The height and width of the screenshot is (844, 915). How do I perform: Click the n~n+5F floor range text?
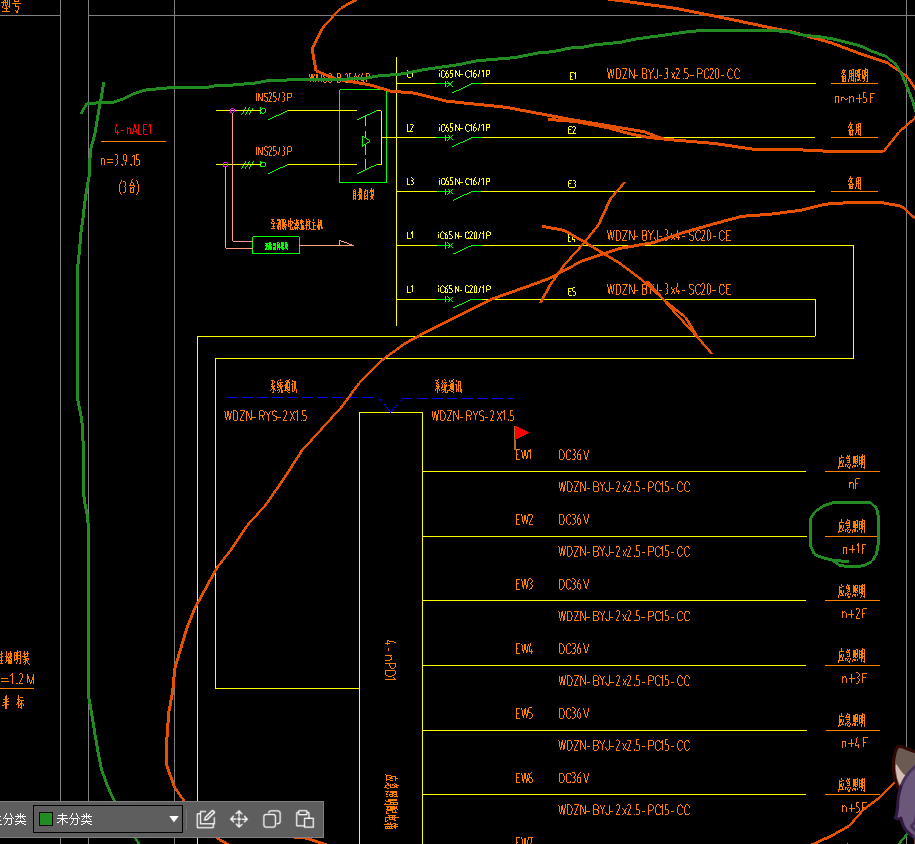pos(854,99)
